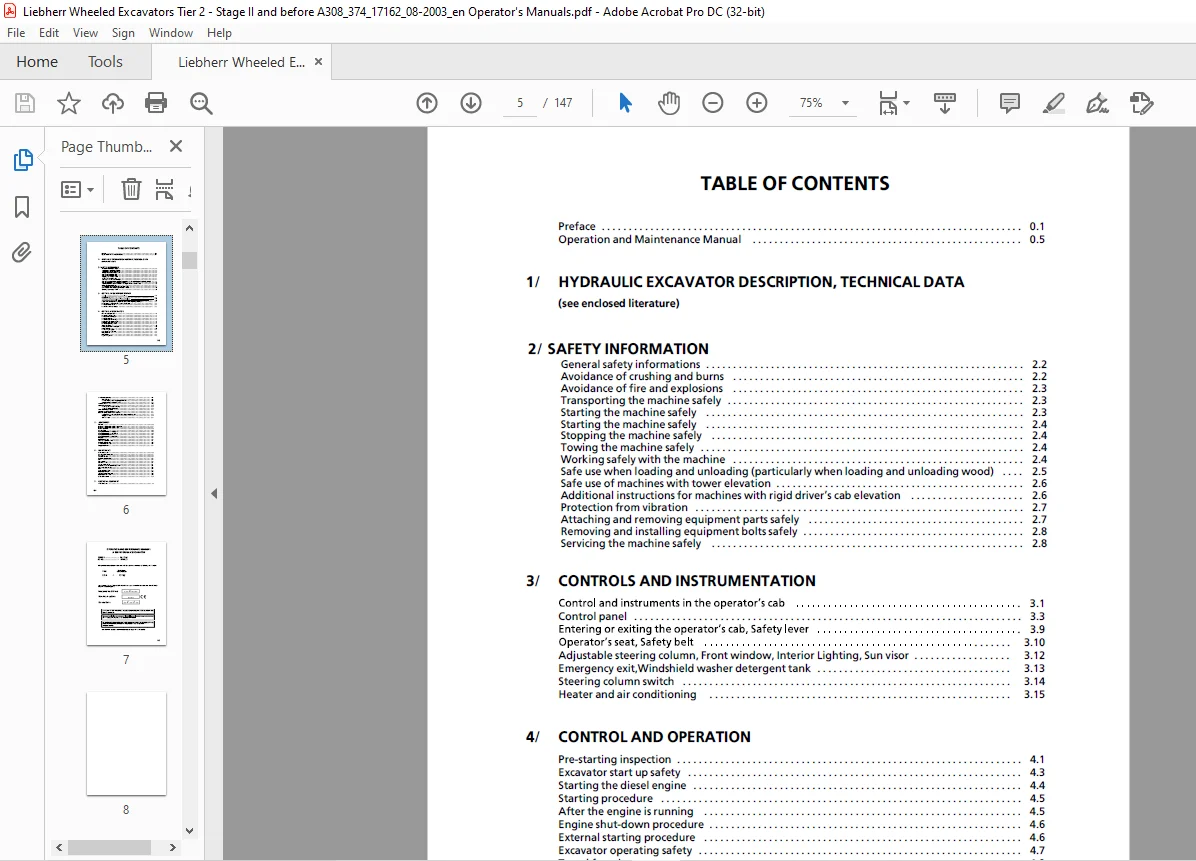Choose the Selection arrow tool
Viewport: 1196px width, 861px height.
tap(625, 103)
